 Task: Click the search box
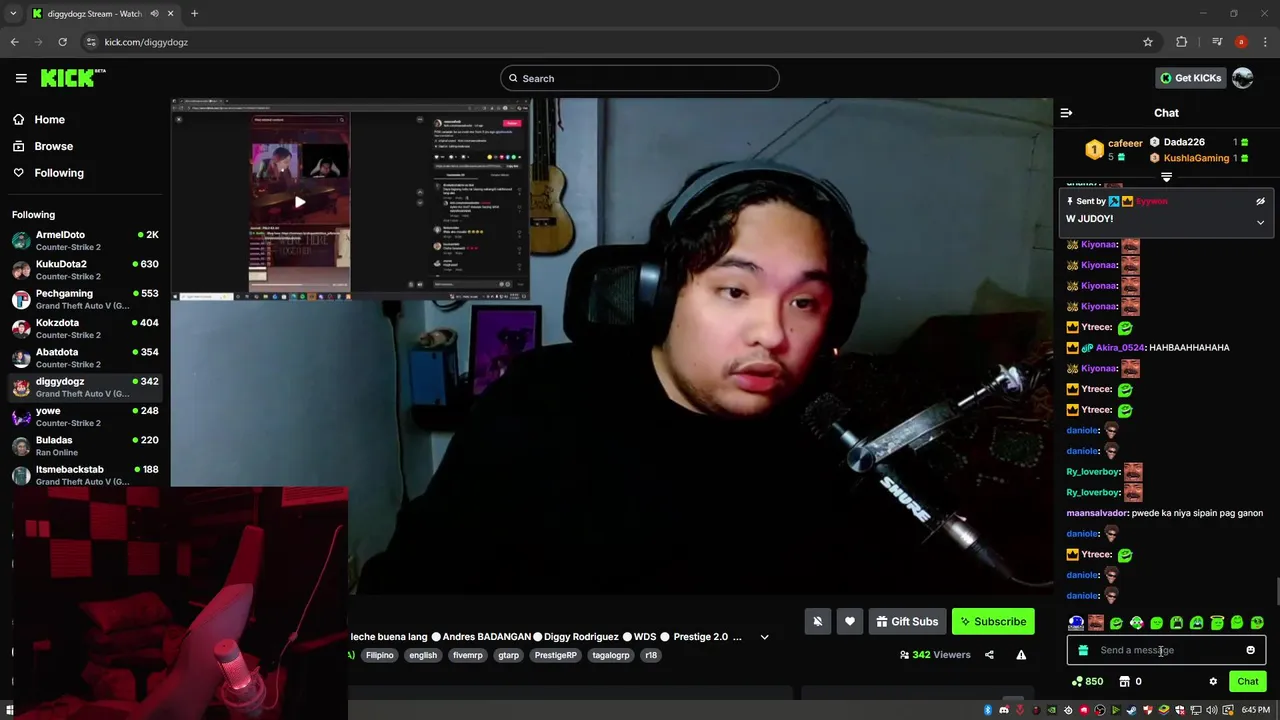click(x=640, y=78)
